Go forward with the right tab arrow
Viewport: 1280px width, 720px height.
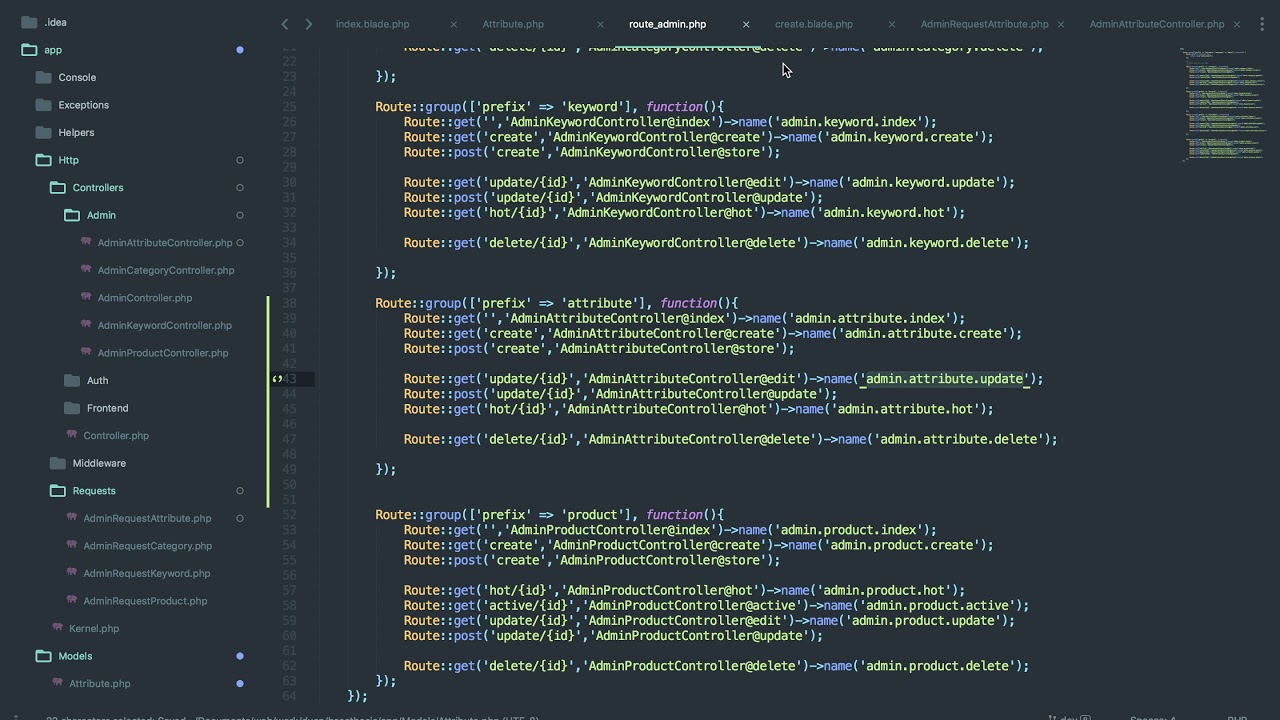(x=308, y=24)
